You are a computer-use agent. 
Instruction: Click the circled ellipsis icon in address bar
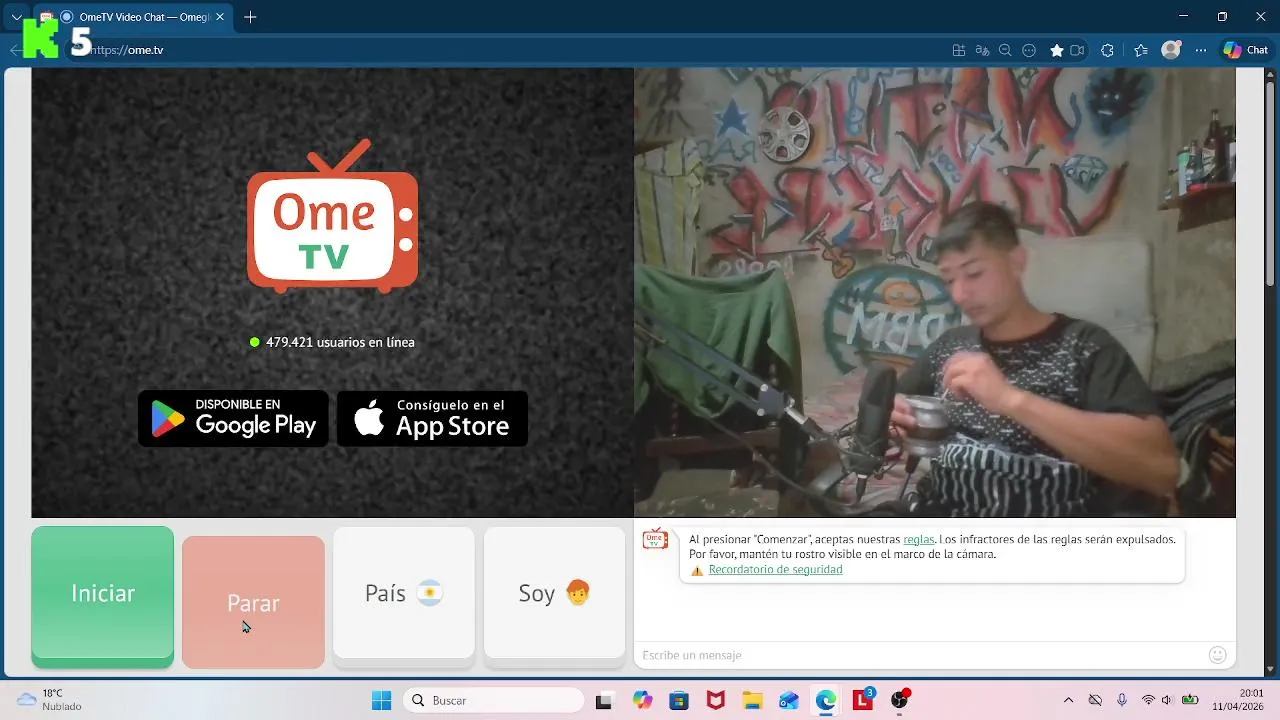pyautogui.click(x=1029, y=50)
